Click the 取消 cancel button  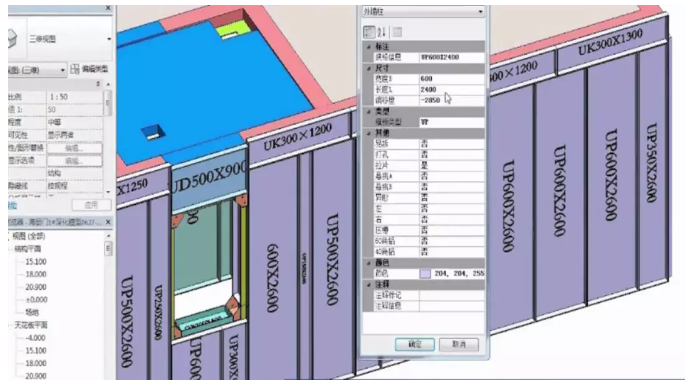tap(459, 344)
